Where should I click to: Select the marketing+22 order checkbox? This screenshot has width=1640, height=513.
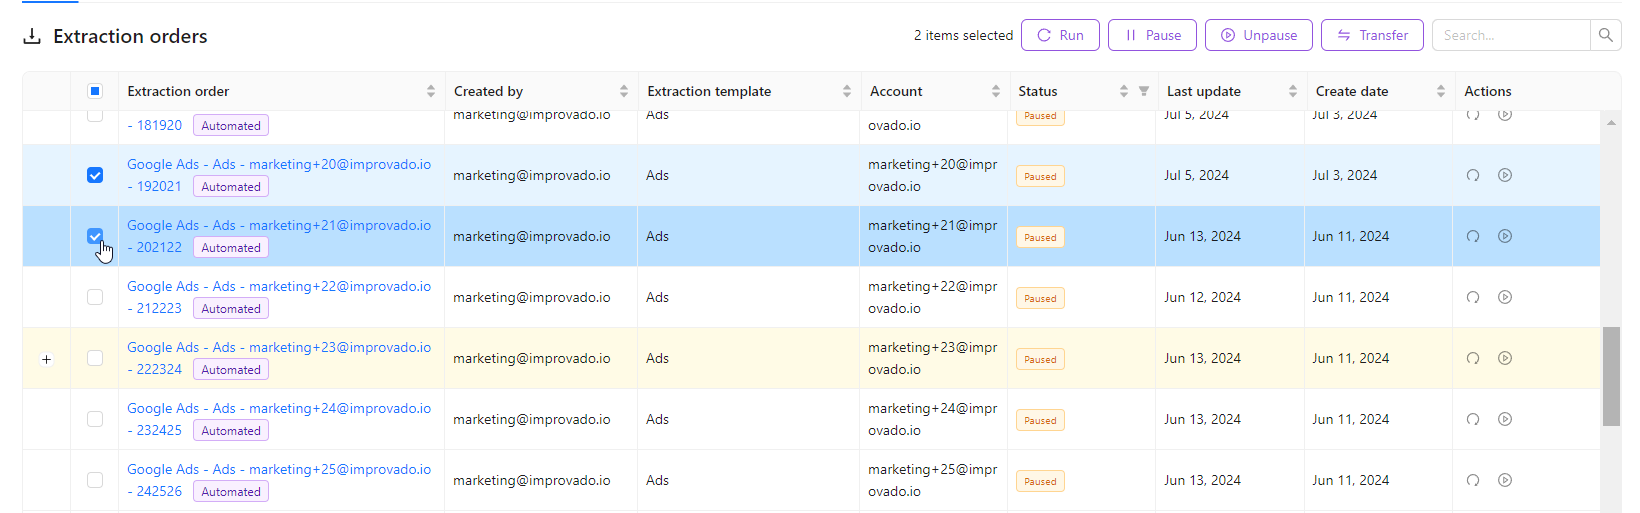95,298
